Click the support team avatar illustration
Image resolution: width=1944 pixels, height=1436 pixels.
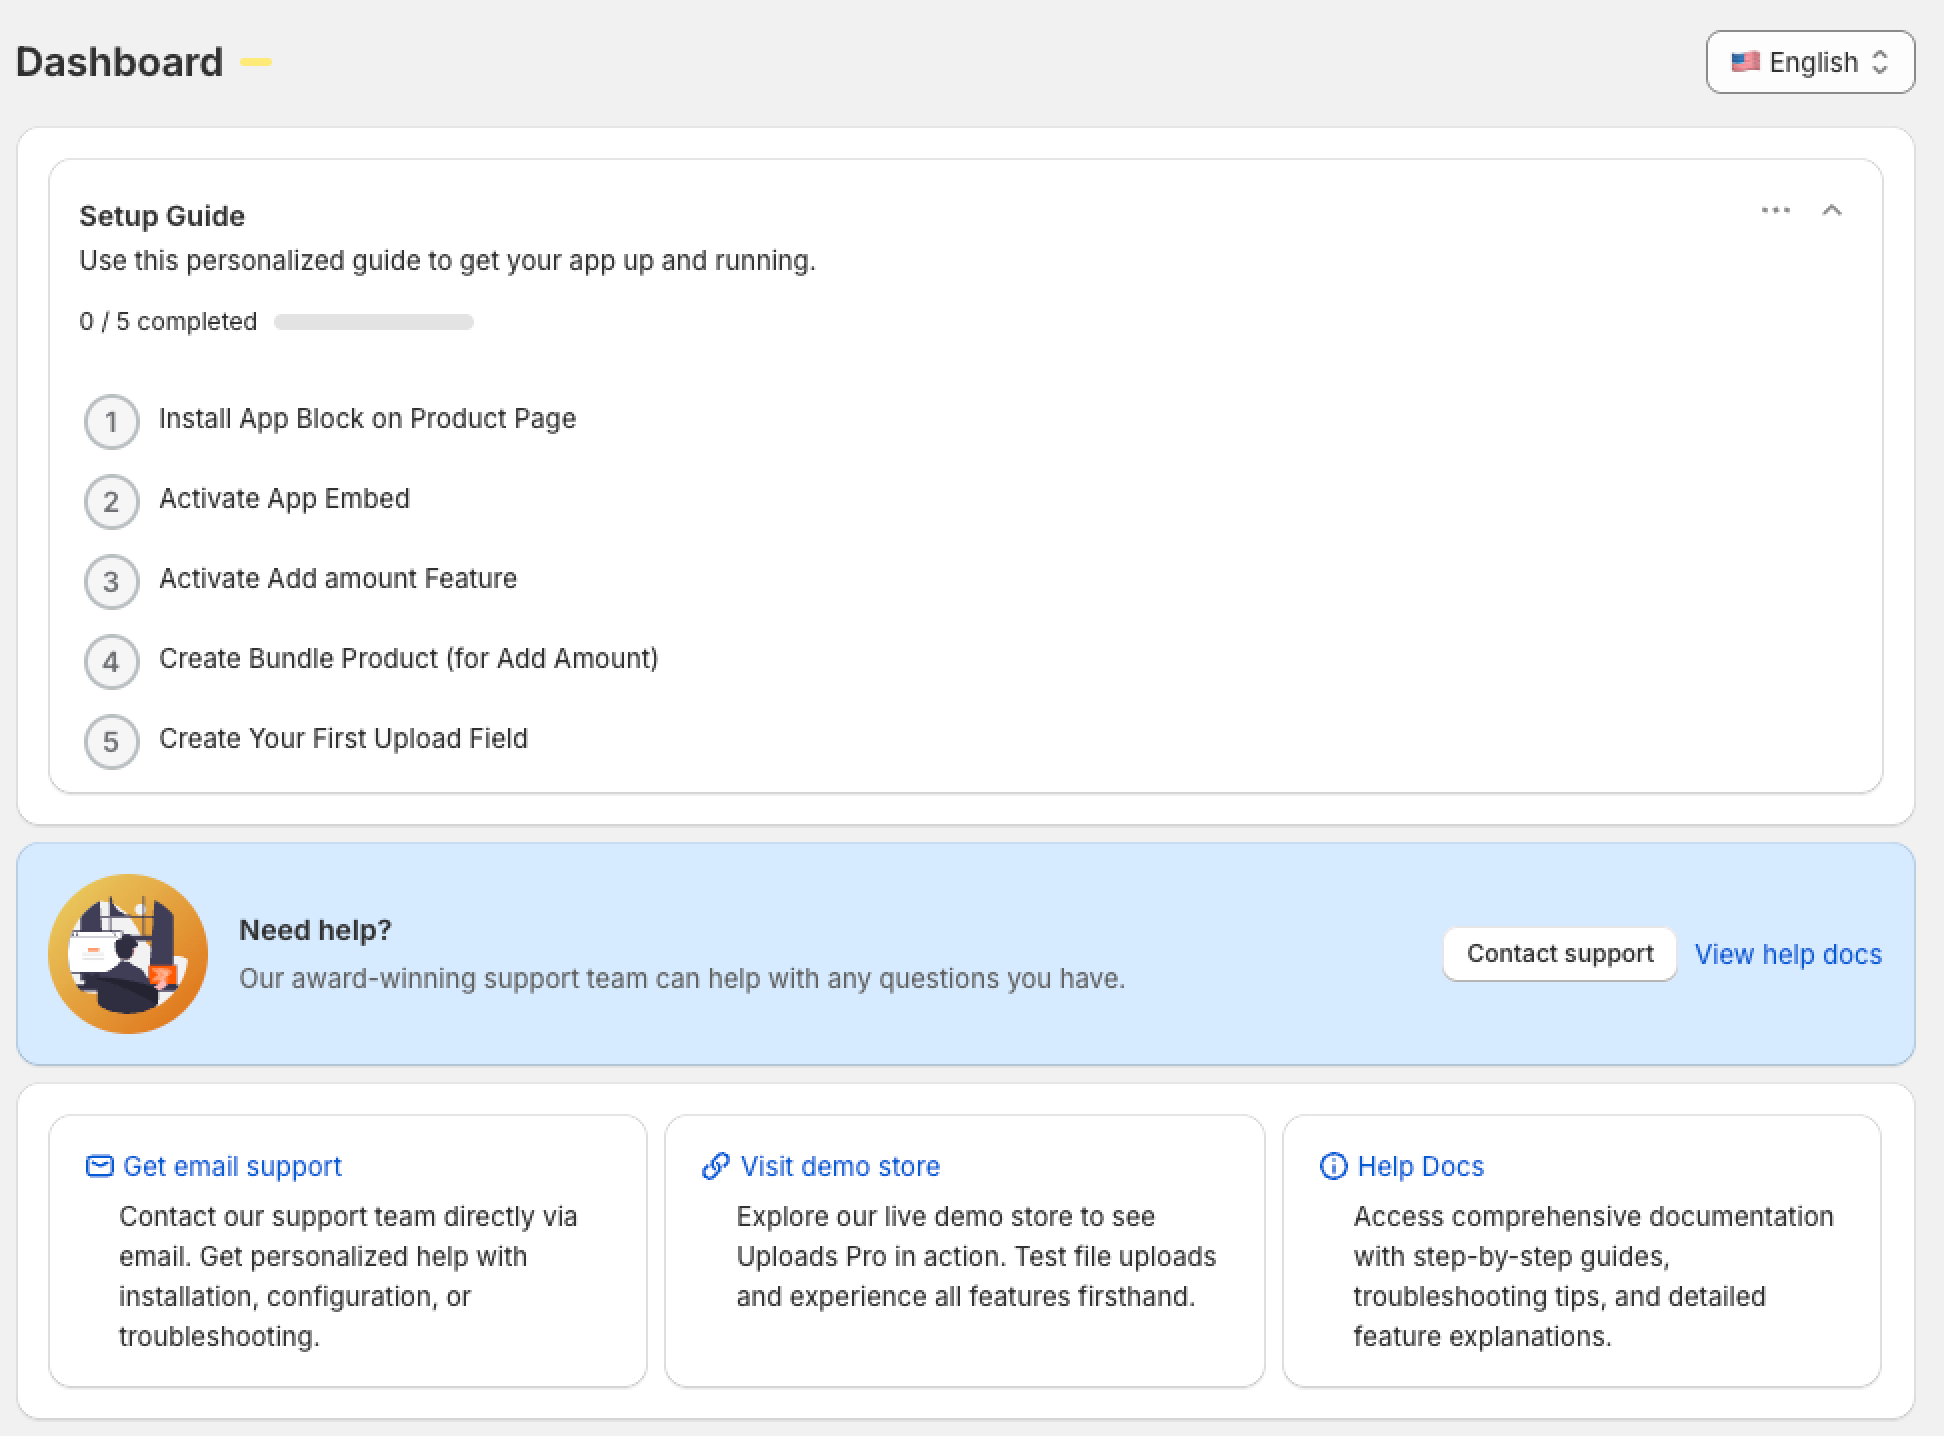(128, 954)
